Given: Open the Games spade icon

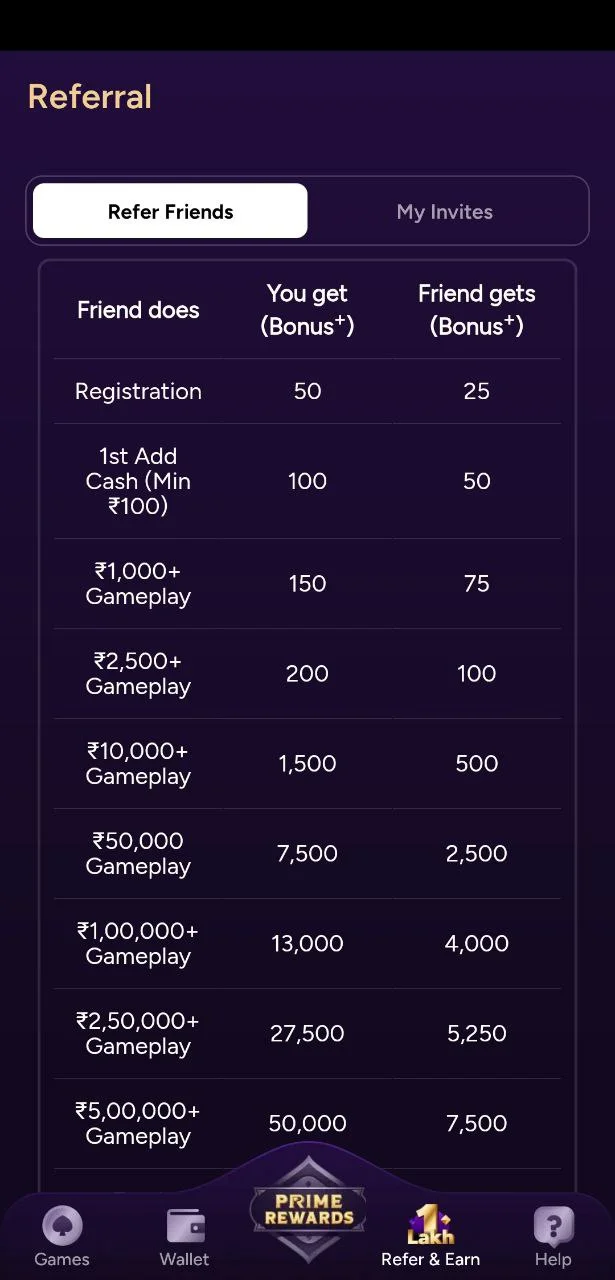Looking at the screenshot, I should coord(62,1227).
